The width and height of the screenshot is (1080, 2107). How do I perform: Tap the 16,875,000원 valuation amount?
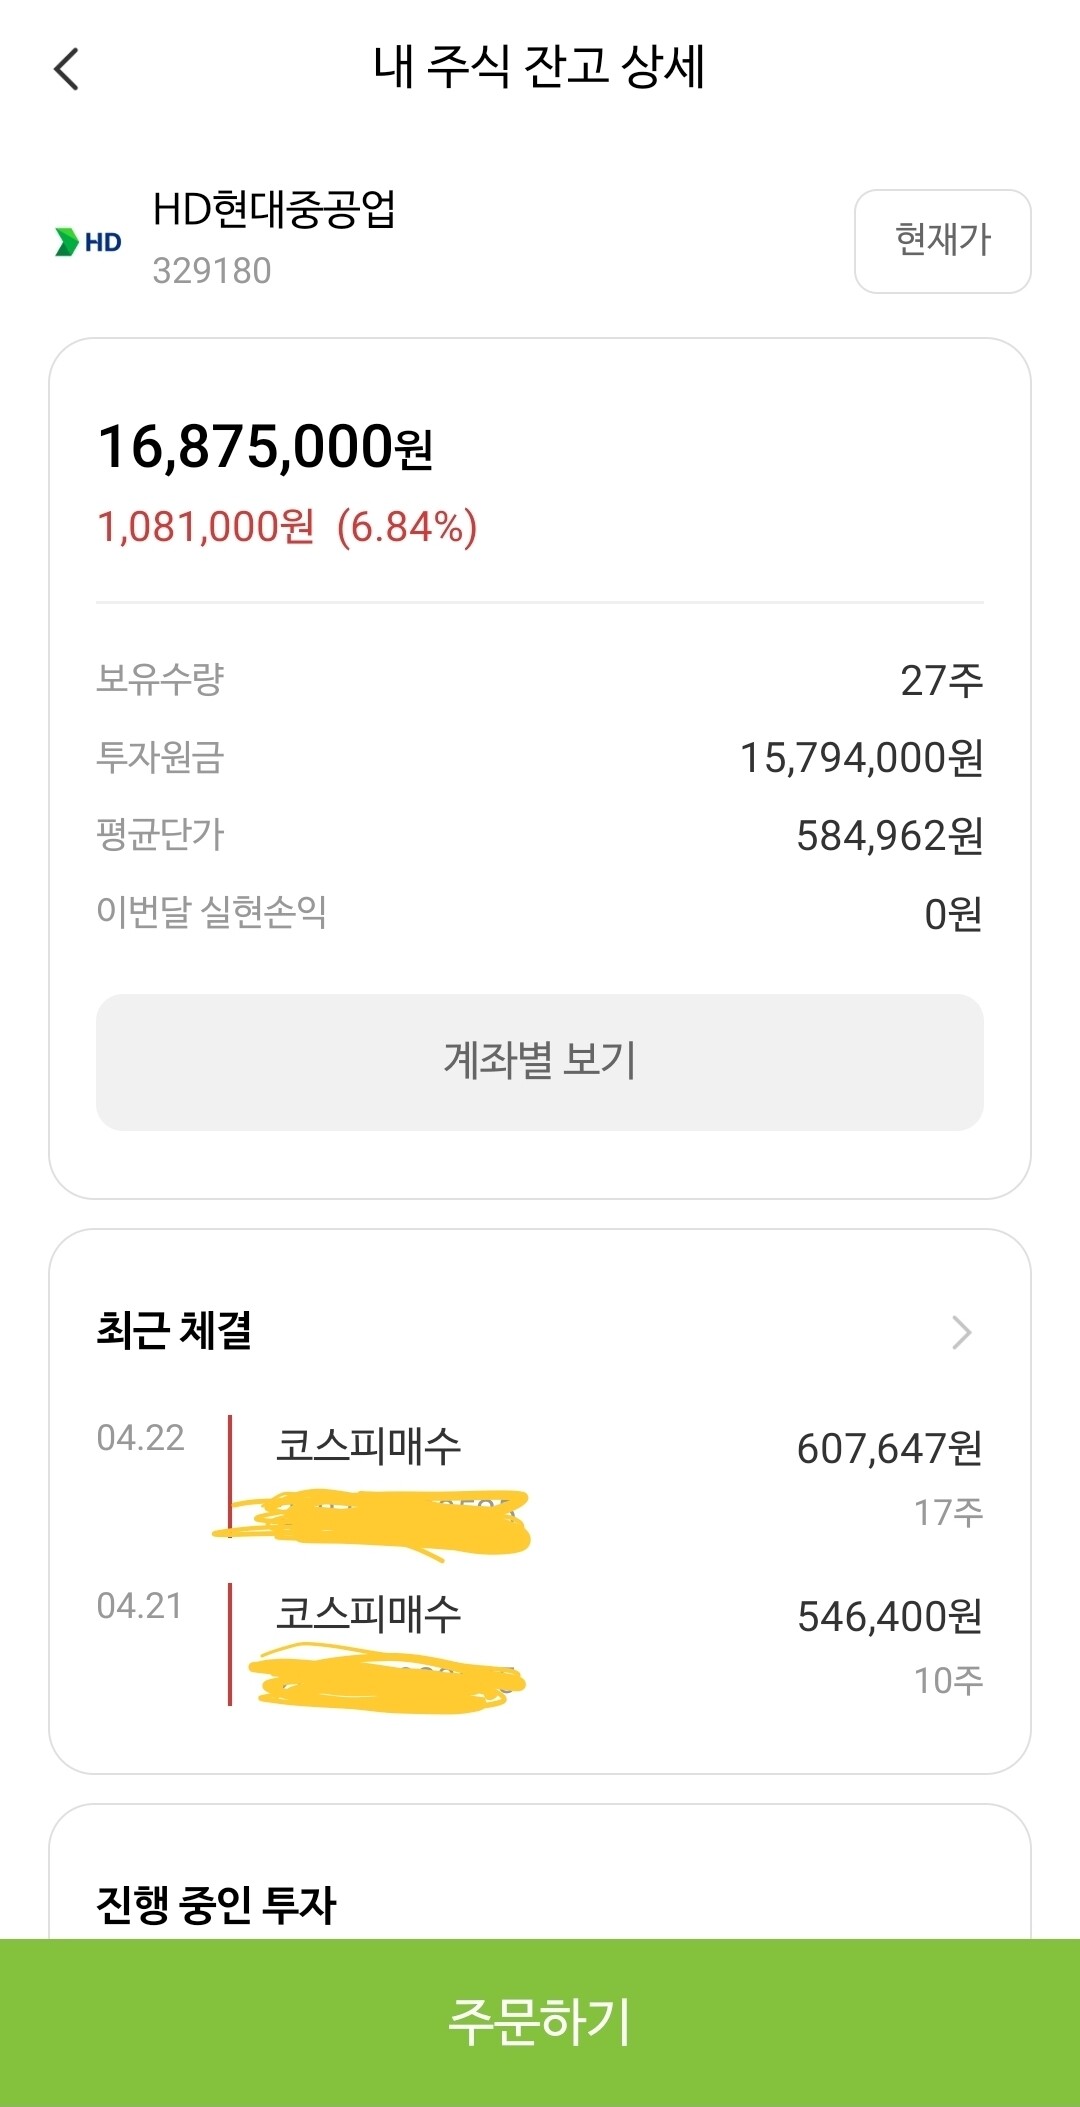tap(265, 446)
